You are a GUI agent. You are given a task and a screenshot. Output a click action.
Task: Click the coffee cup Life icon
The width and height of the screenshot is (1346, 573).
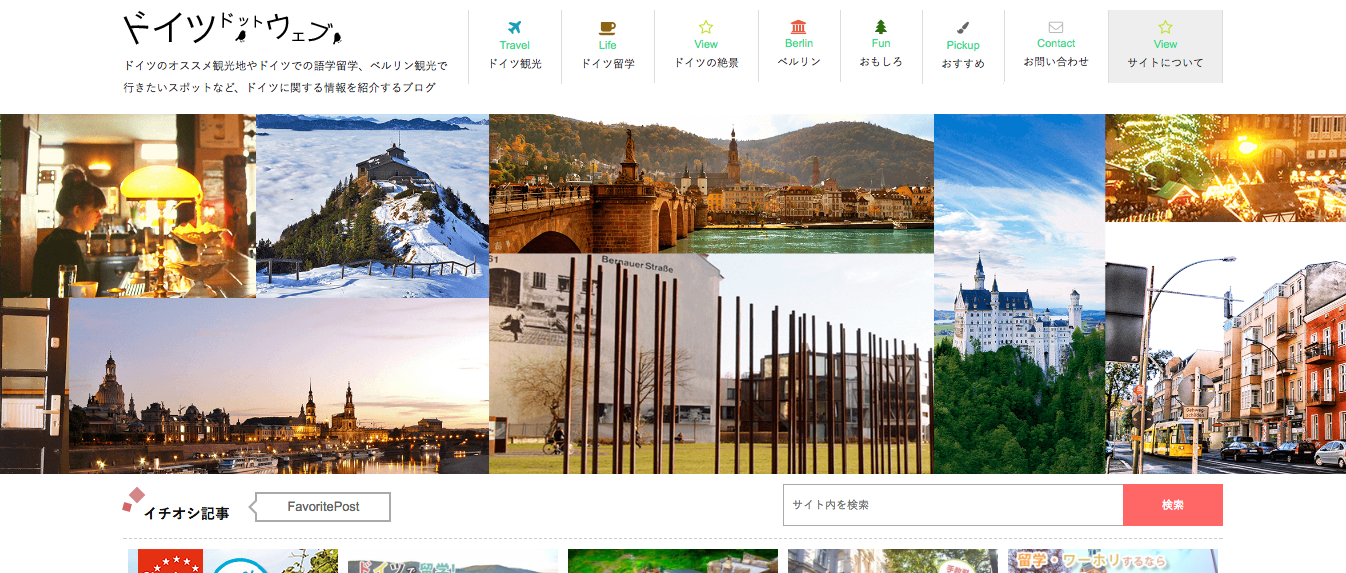point(607,27)
